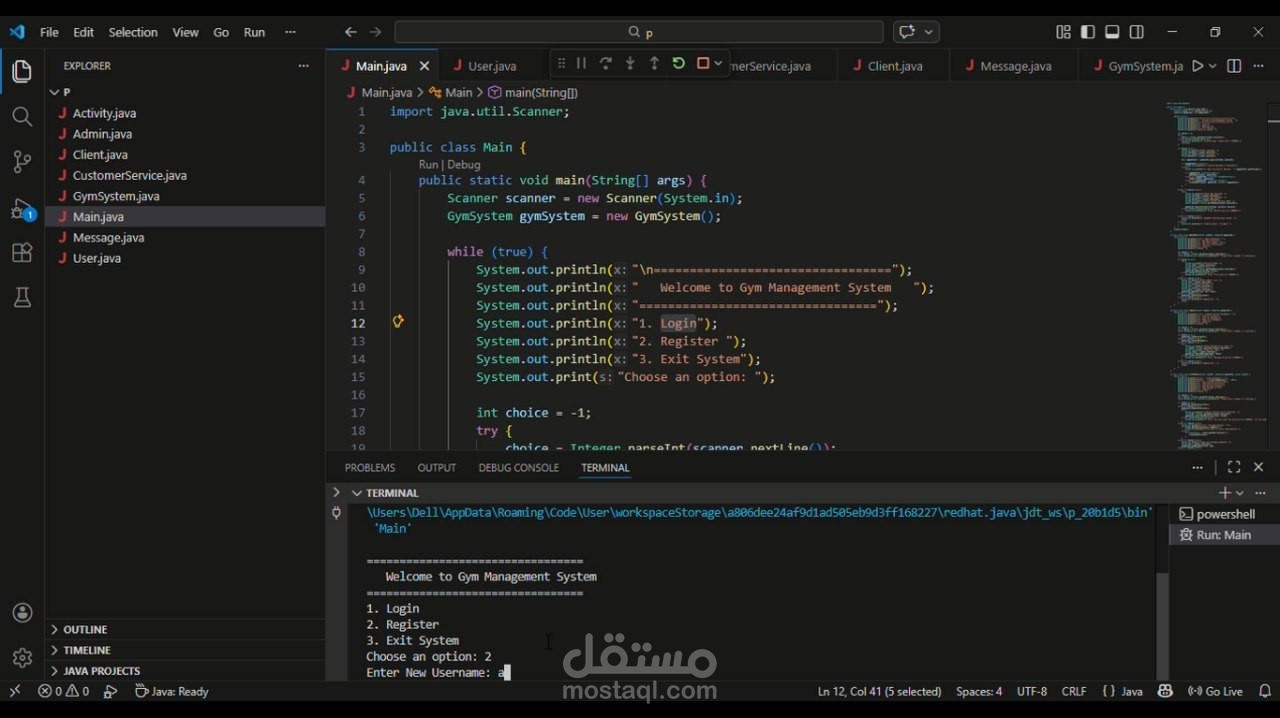
Task: Click the debug Step Over button
Action: pos(606,63)
